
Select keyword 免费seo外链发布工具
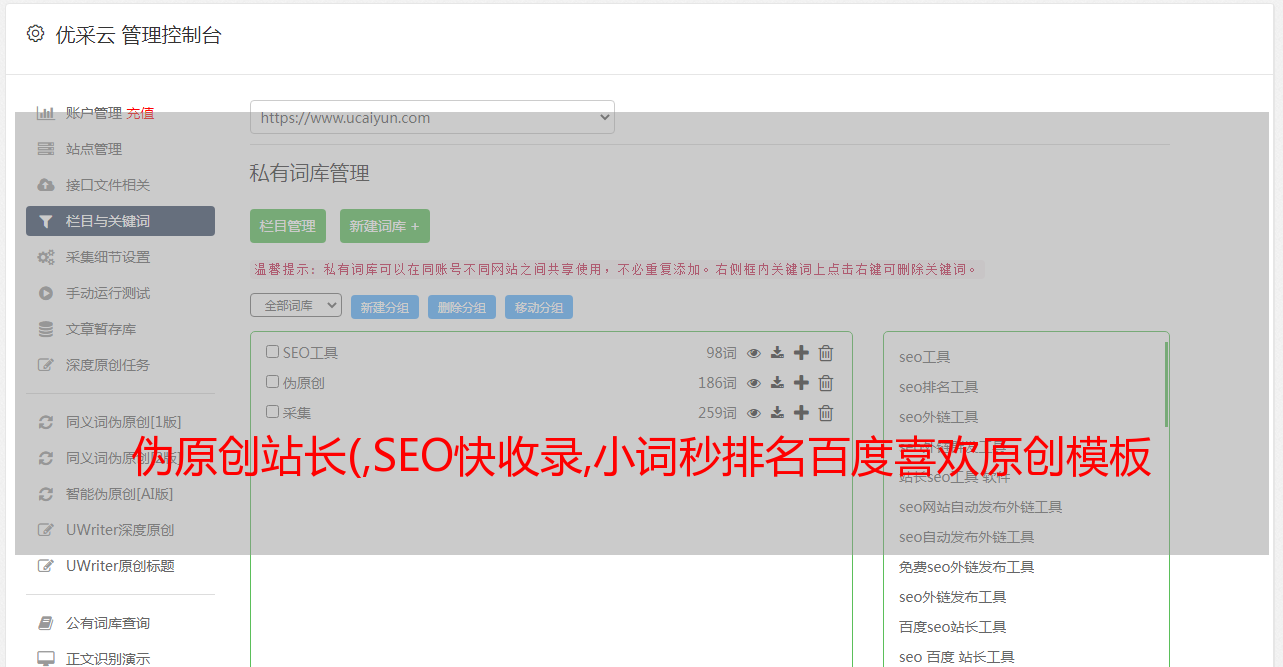point(966,567)
